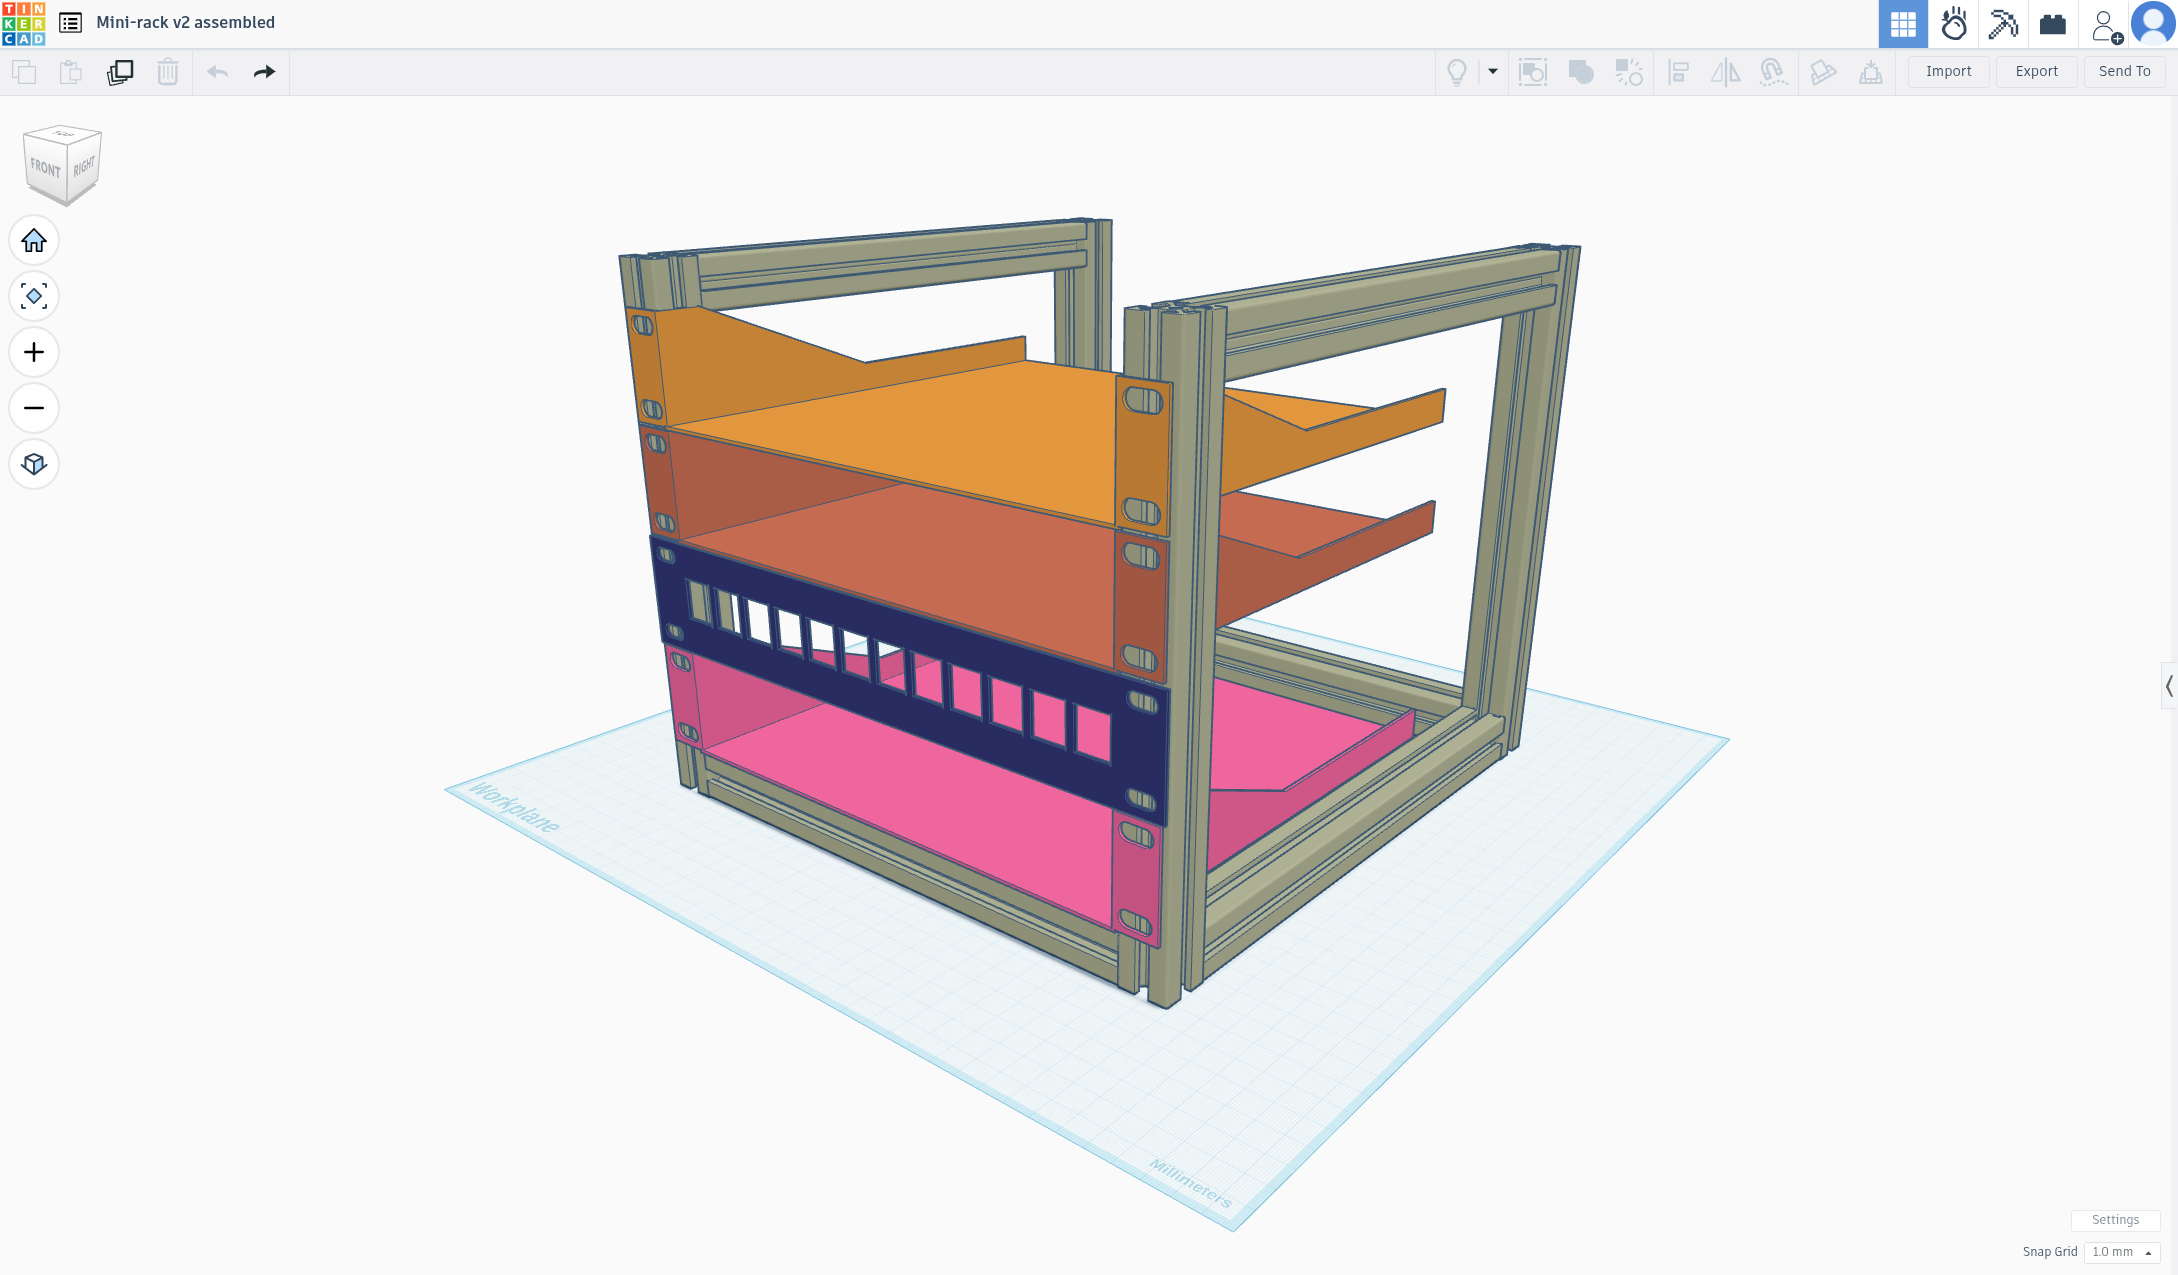Switch to Bricks mode
2178x1275 pixels.
tap(2052, 24)
